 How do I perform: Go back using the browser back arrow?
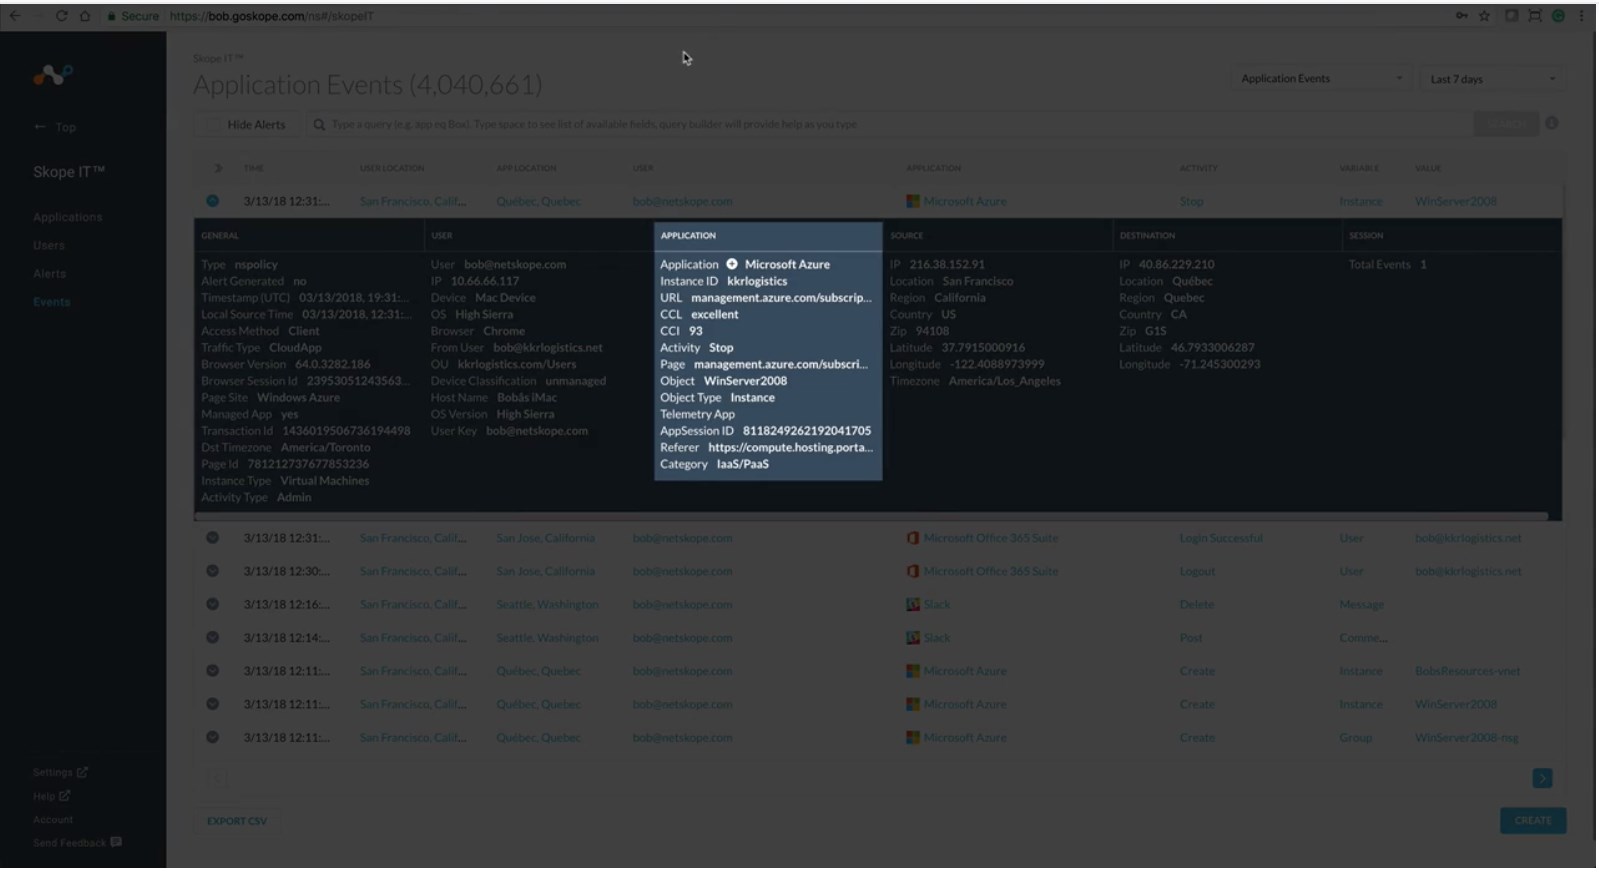[15, 16]
